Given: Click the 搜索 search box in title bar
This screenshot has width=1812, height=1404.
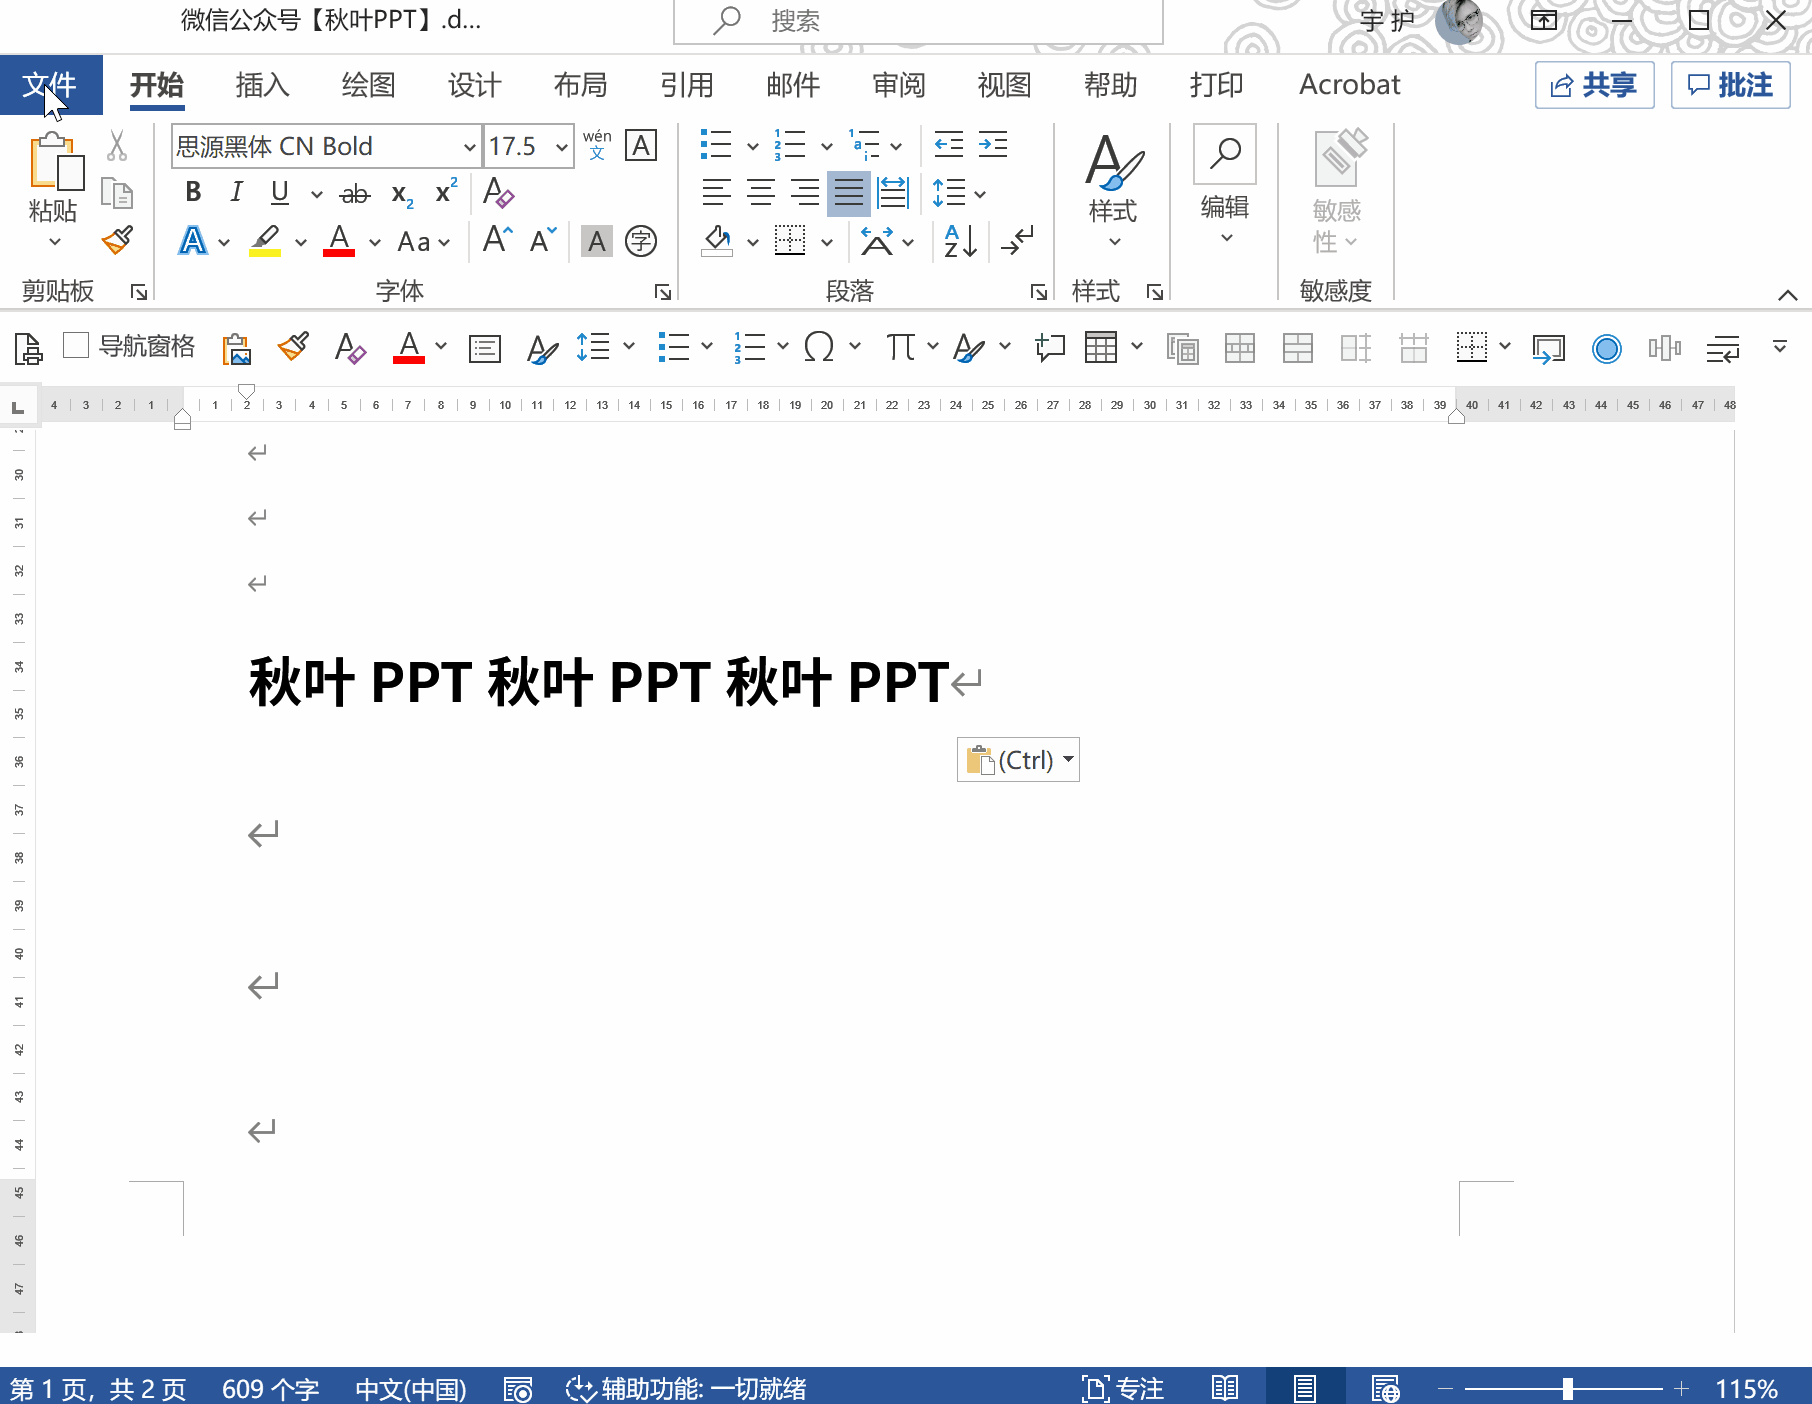Looking at the screenshot, I should coord(918,21).
